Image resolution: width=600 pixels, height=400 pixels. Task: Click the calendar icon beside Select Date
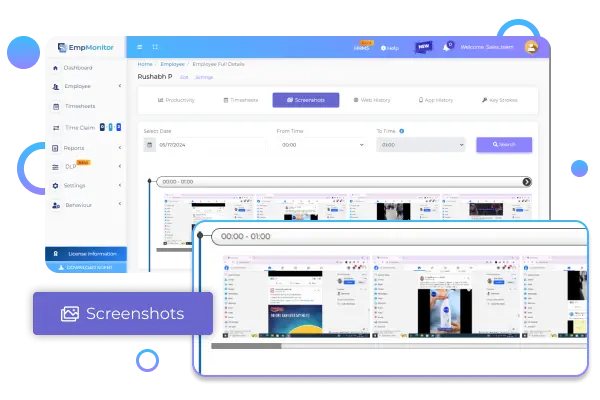pyautogui.click(x=150, y=145)
